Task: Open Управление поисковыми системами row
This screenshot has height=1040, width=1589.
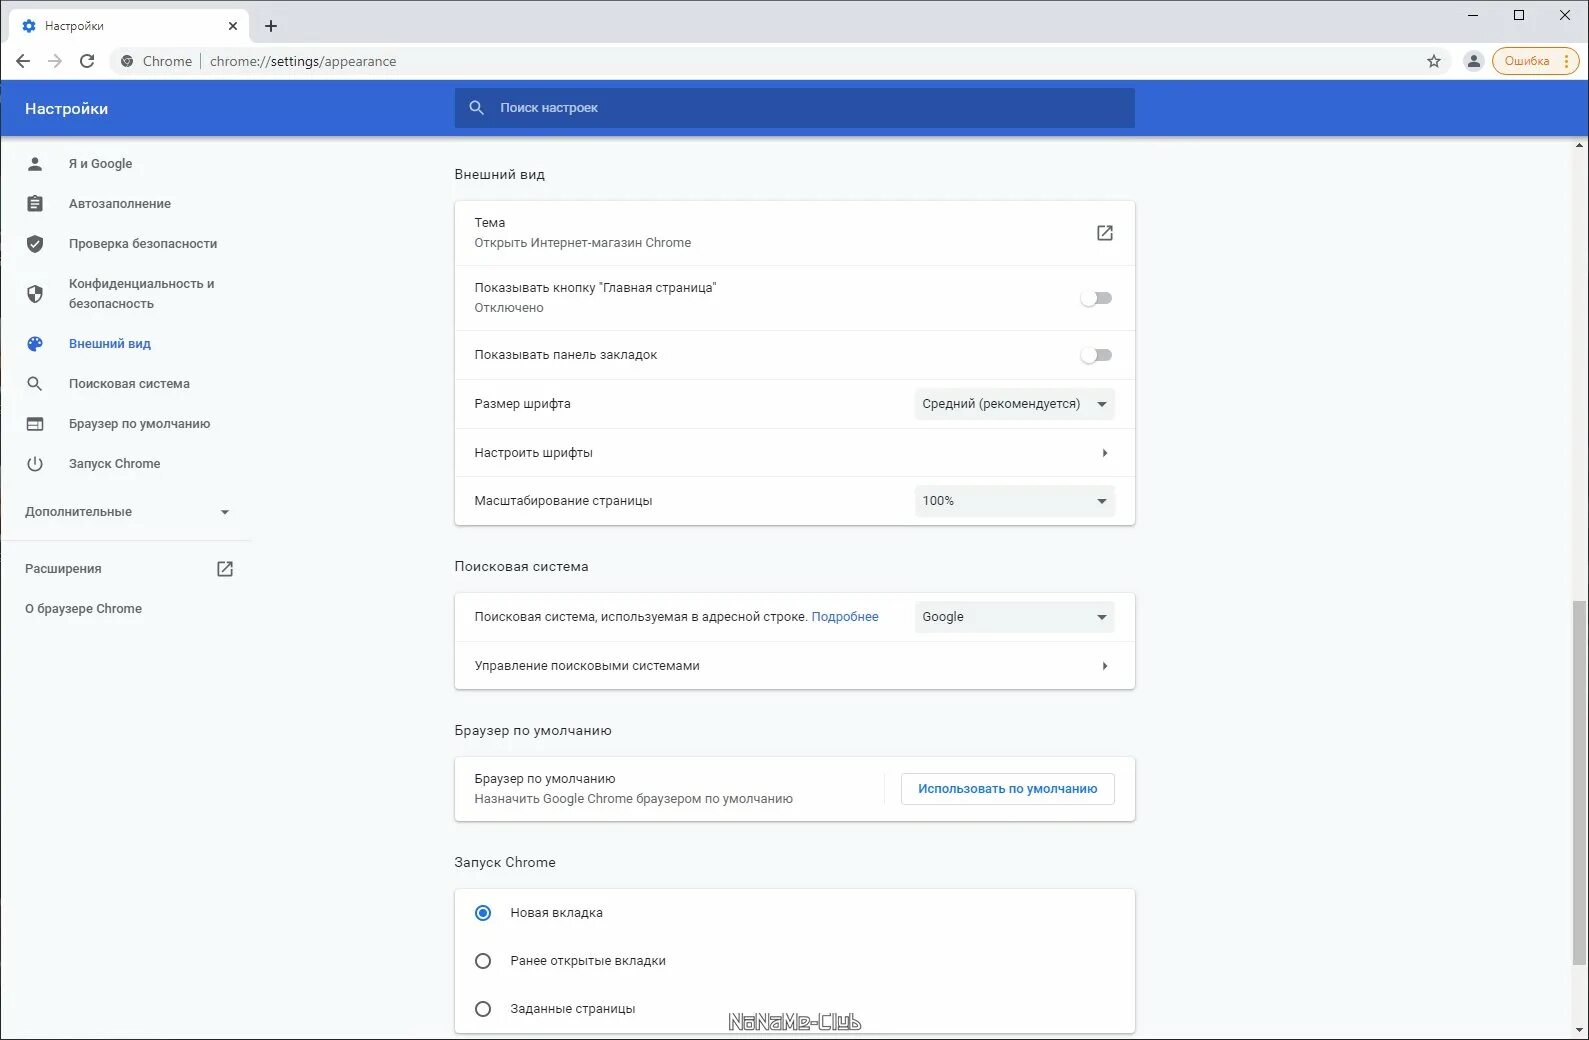Action: (x=794, y=666)
